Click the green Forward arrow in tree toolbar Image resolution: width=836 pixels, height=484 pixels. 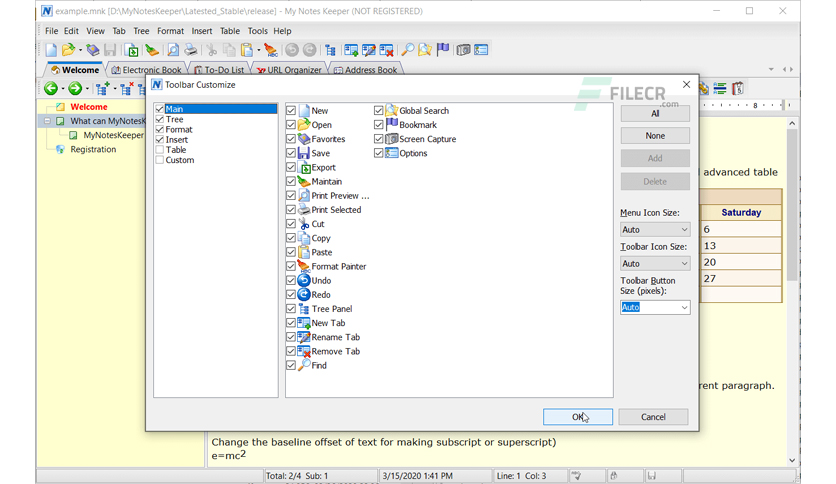coord(75,88)
